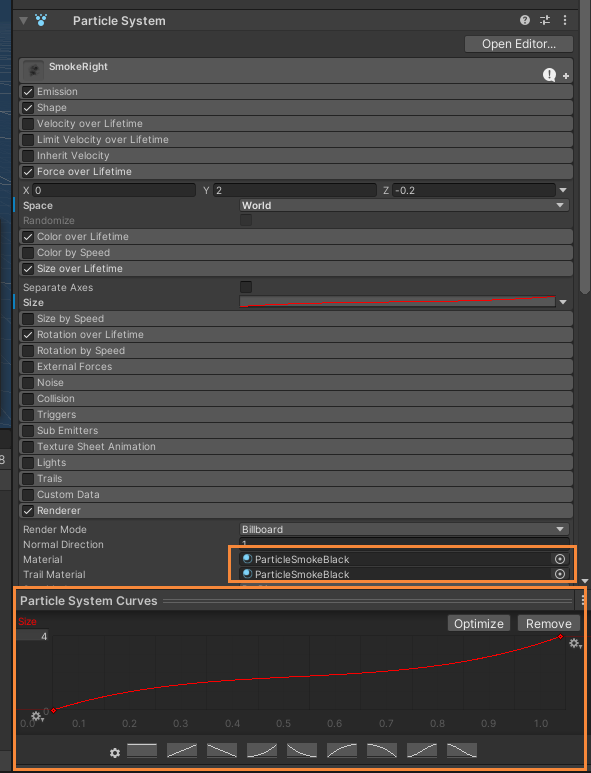This screenshot has width=591, height=773.
Task: Click the Optimize curve button
Action: tap(479, 623)
